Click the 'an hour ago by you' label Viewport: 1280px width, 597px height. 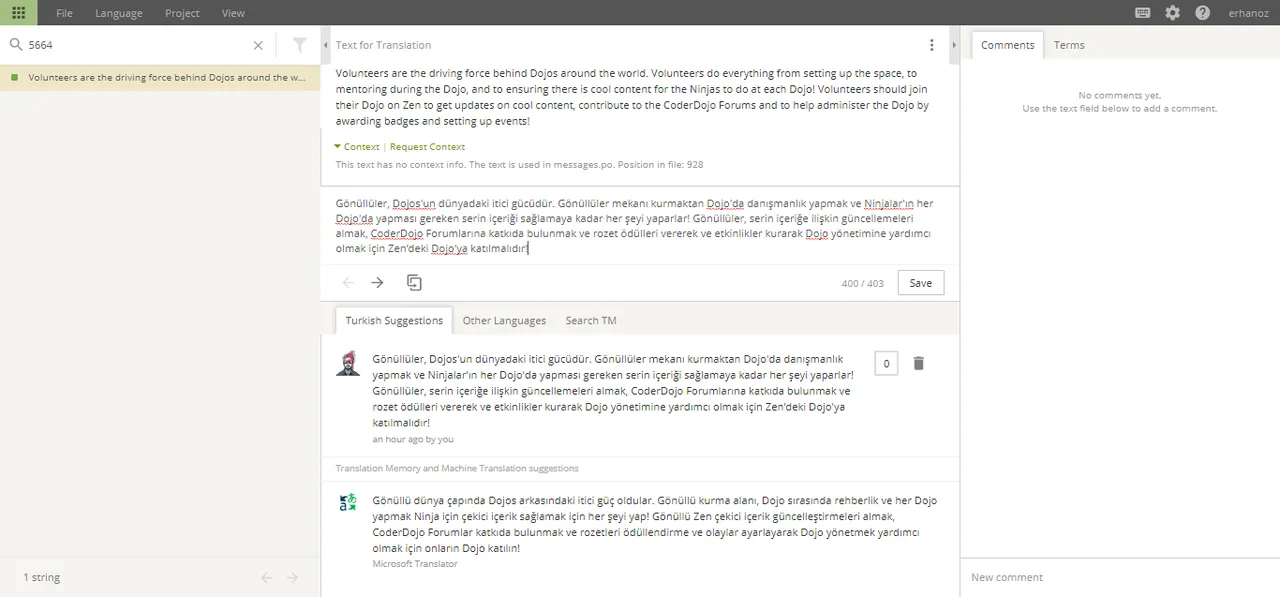point(413,439)
